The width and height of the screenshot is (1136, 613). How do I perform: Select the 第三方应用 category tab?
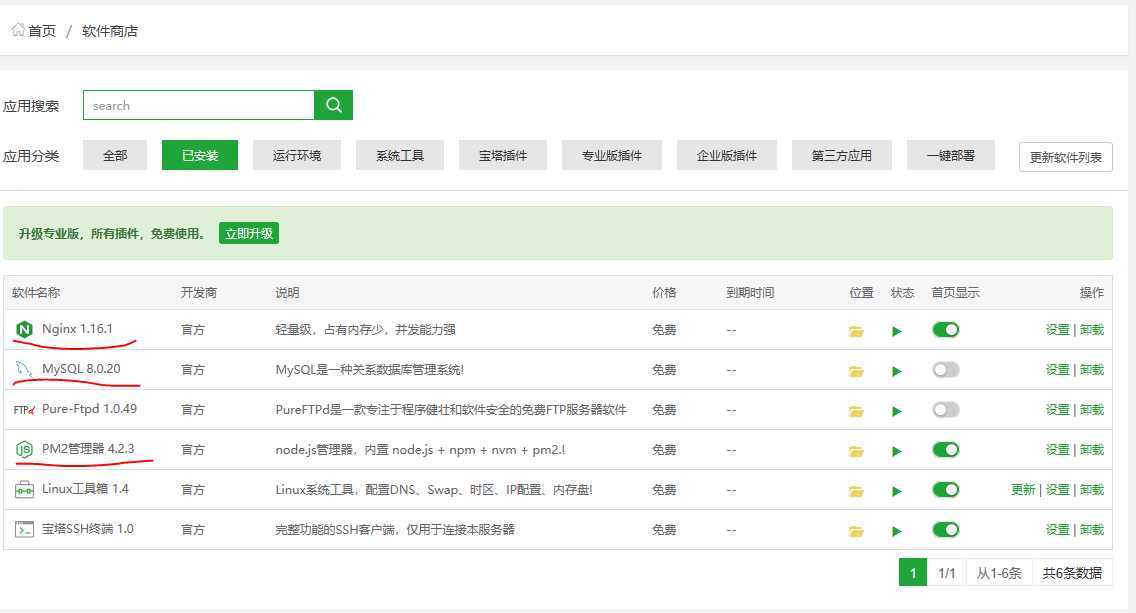point(841,155)
